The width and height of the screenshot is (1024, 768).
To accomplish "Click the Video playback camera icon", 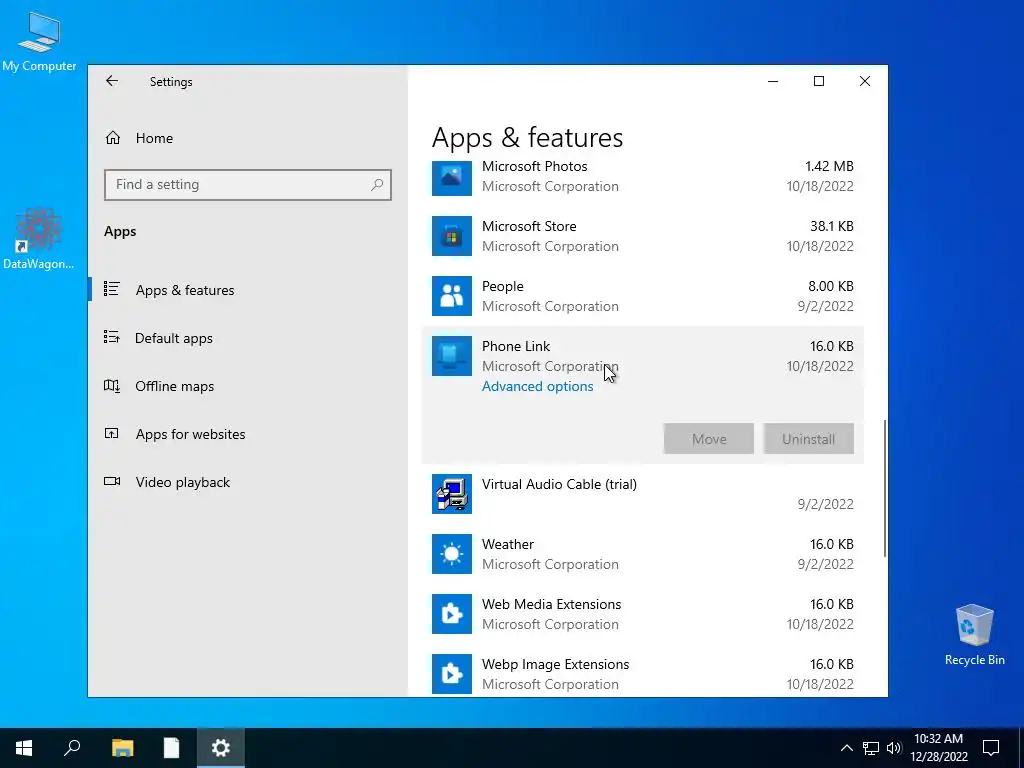I will pos(112,481).
